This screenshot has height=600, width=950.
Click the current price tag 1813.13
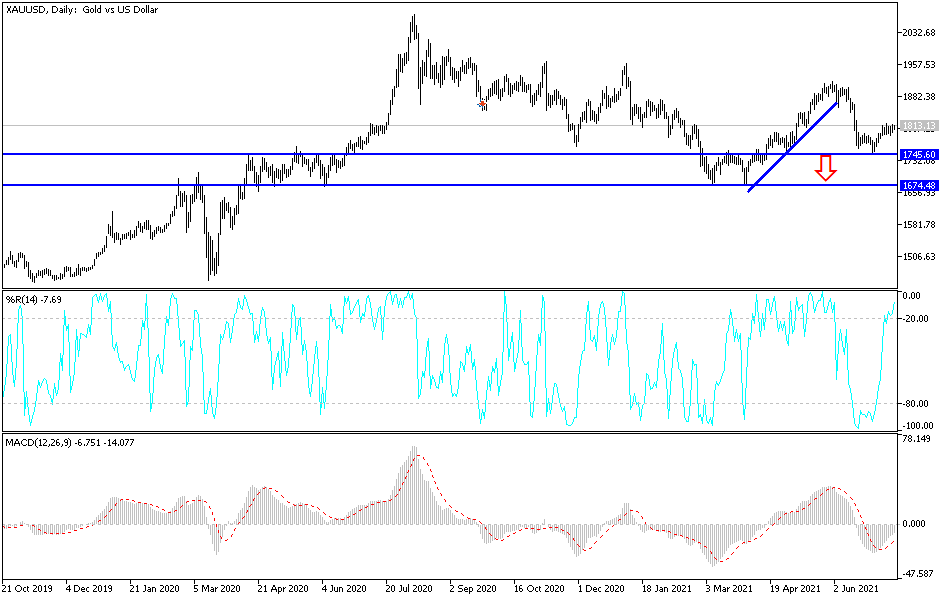[x=919, y=126]
